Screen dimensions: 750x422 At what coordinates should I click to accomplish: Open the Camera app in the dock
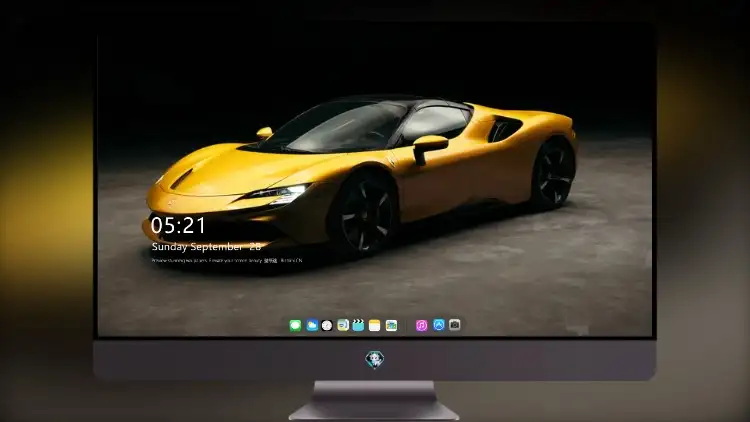coord(455,325)
